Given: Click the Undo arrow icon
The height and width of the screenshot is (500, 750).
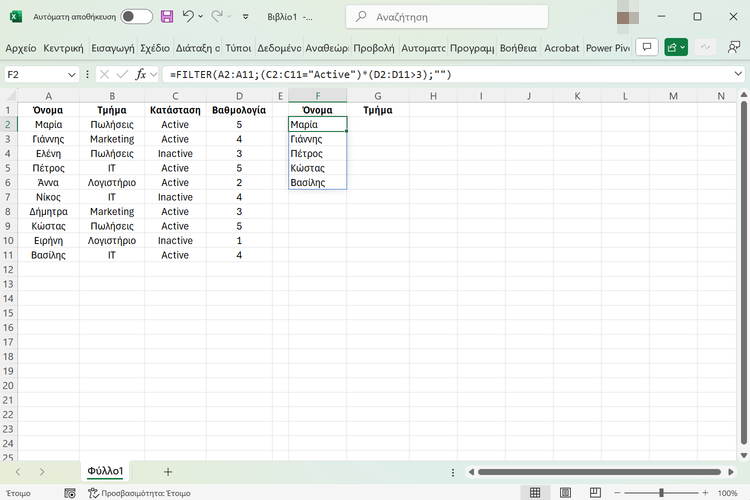Looking at the screenshot, I should pos(188,17).
